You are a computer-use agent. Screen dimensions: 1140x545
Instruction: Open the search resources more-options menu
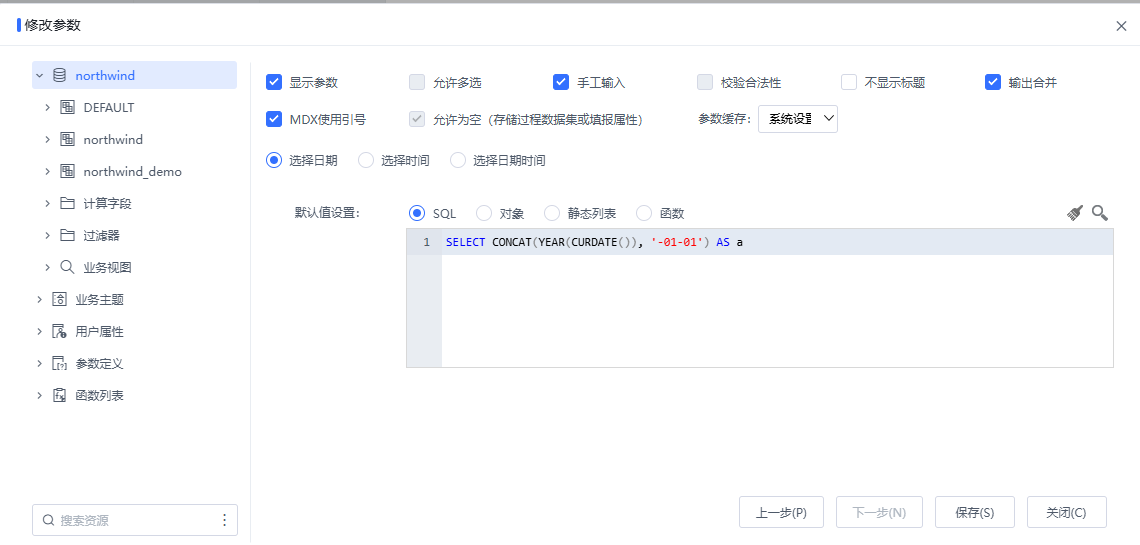(225, 520)
